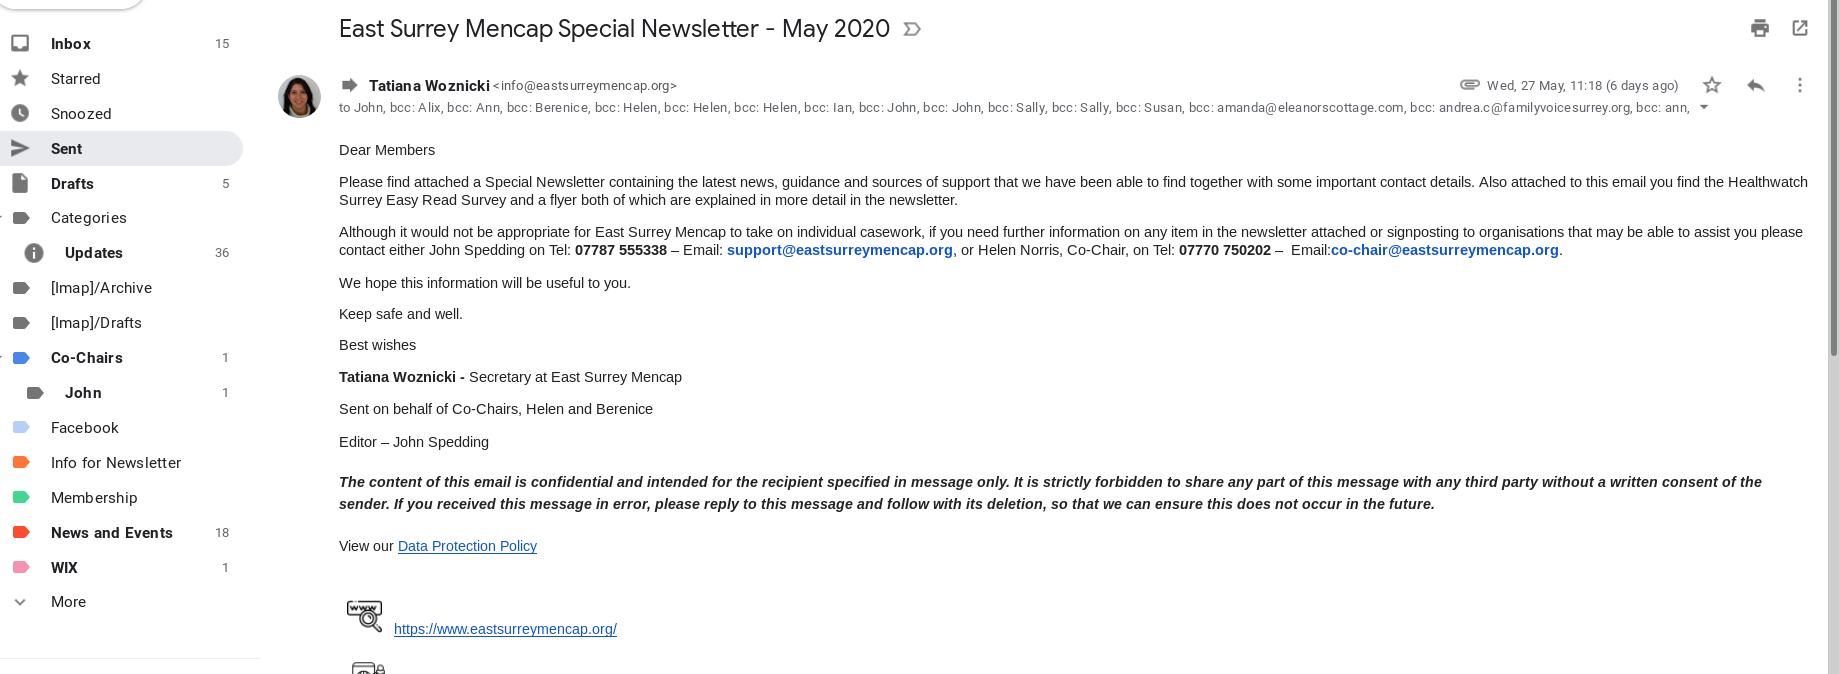Click the reply arrow icon
This screenshot has width=1839, height=674.
click(1755, 86)
